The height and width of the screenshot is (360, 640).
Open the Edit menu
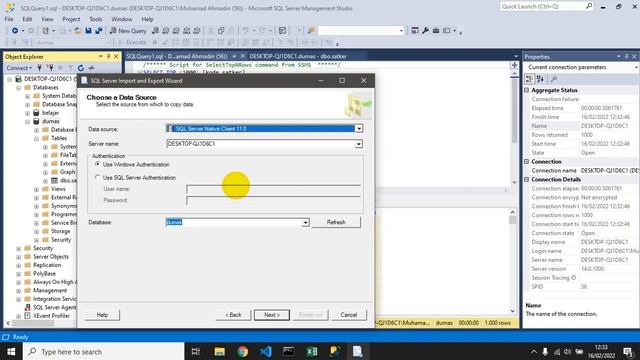click(x=27, y=19)
